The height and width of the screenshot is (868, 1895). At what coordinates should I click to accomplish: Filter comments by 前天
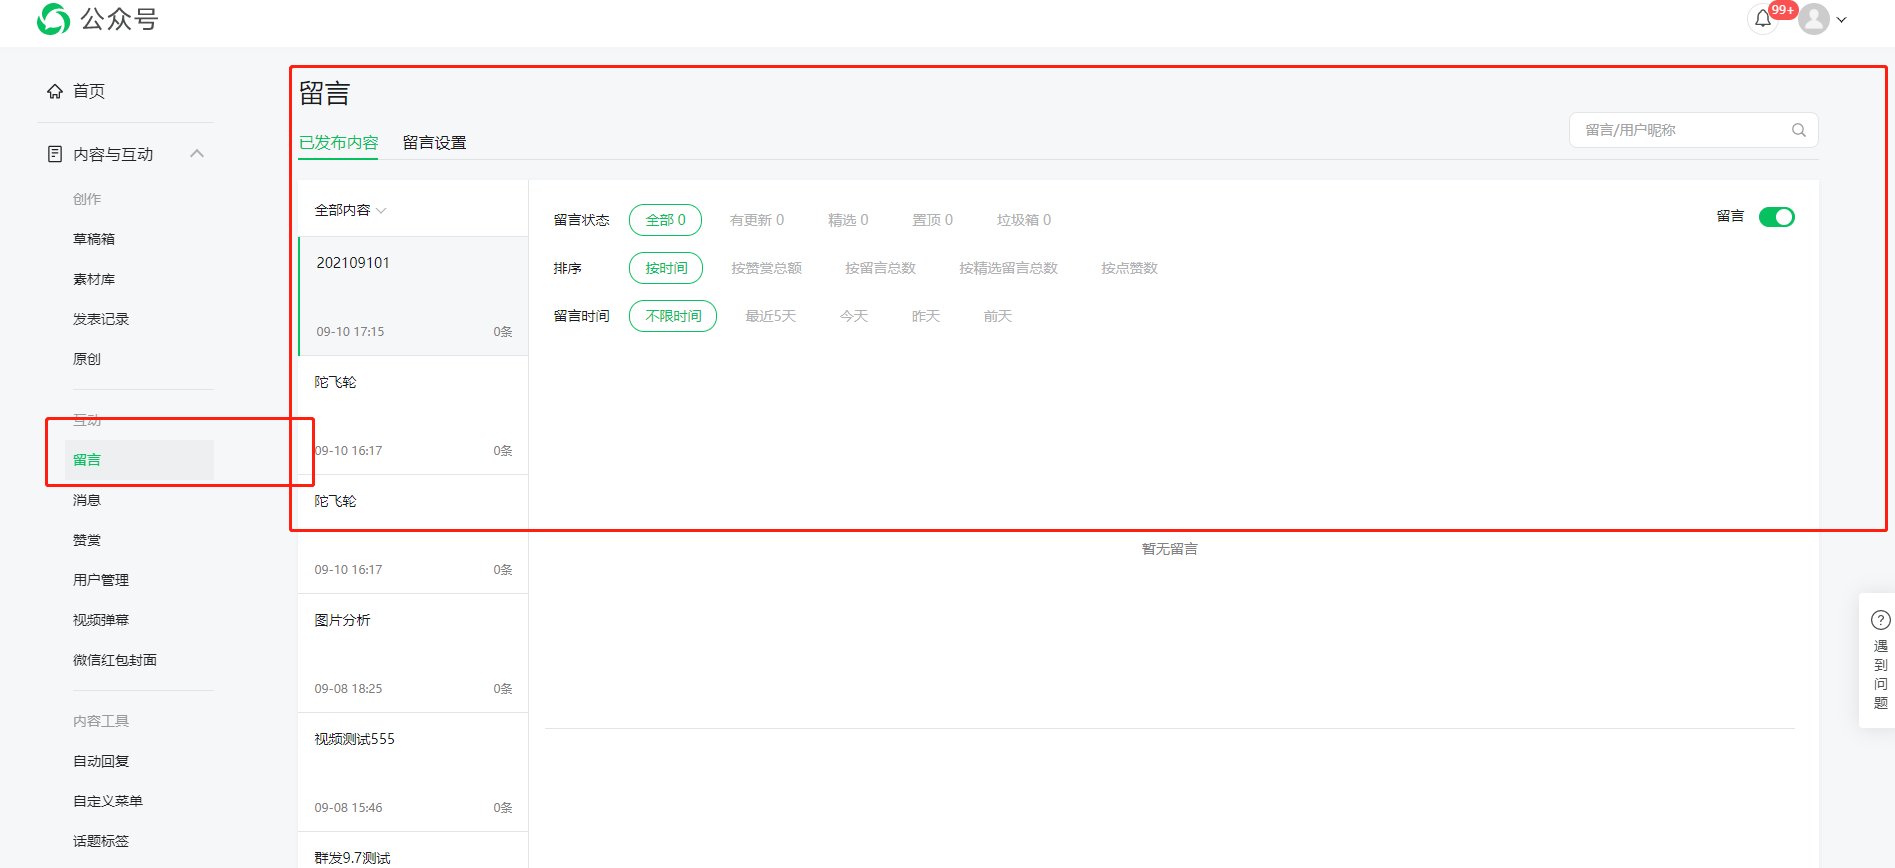tap(998, 316)
